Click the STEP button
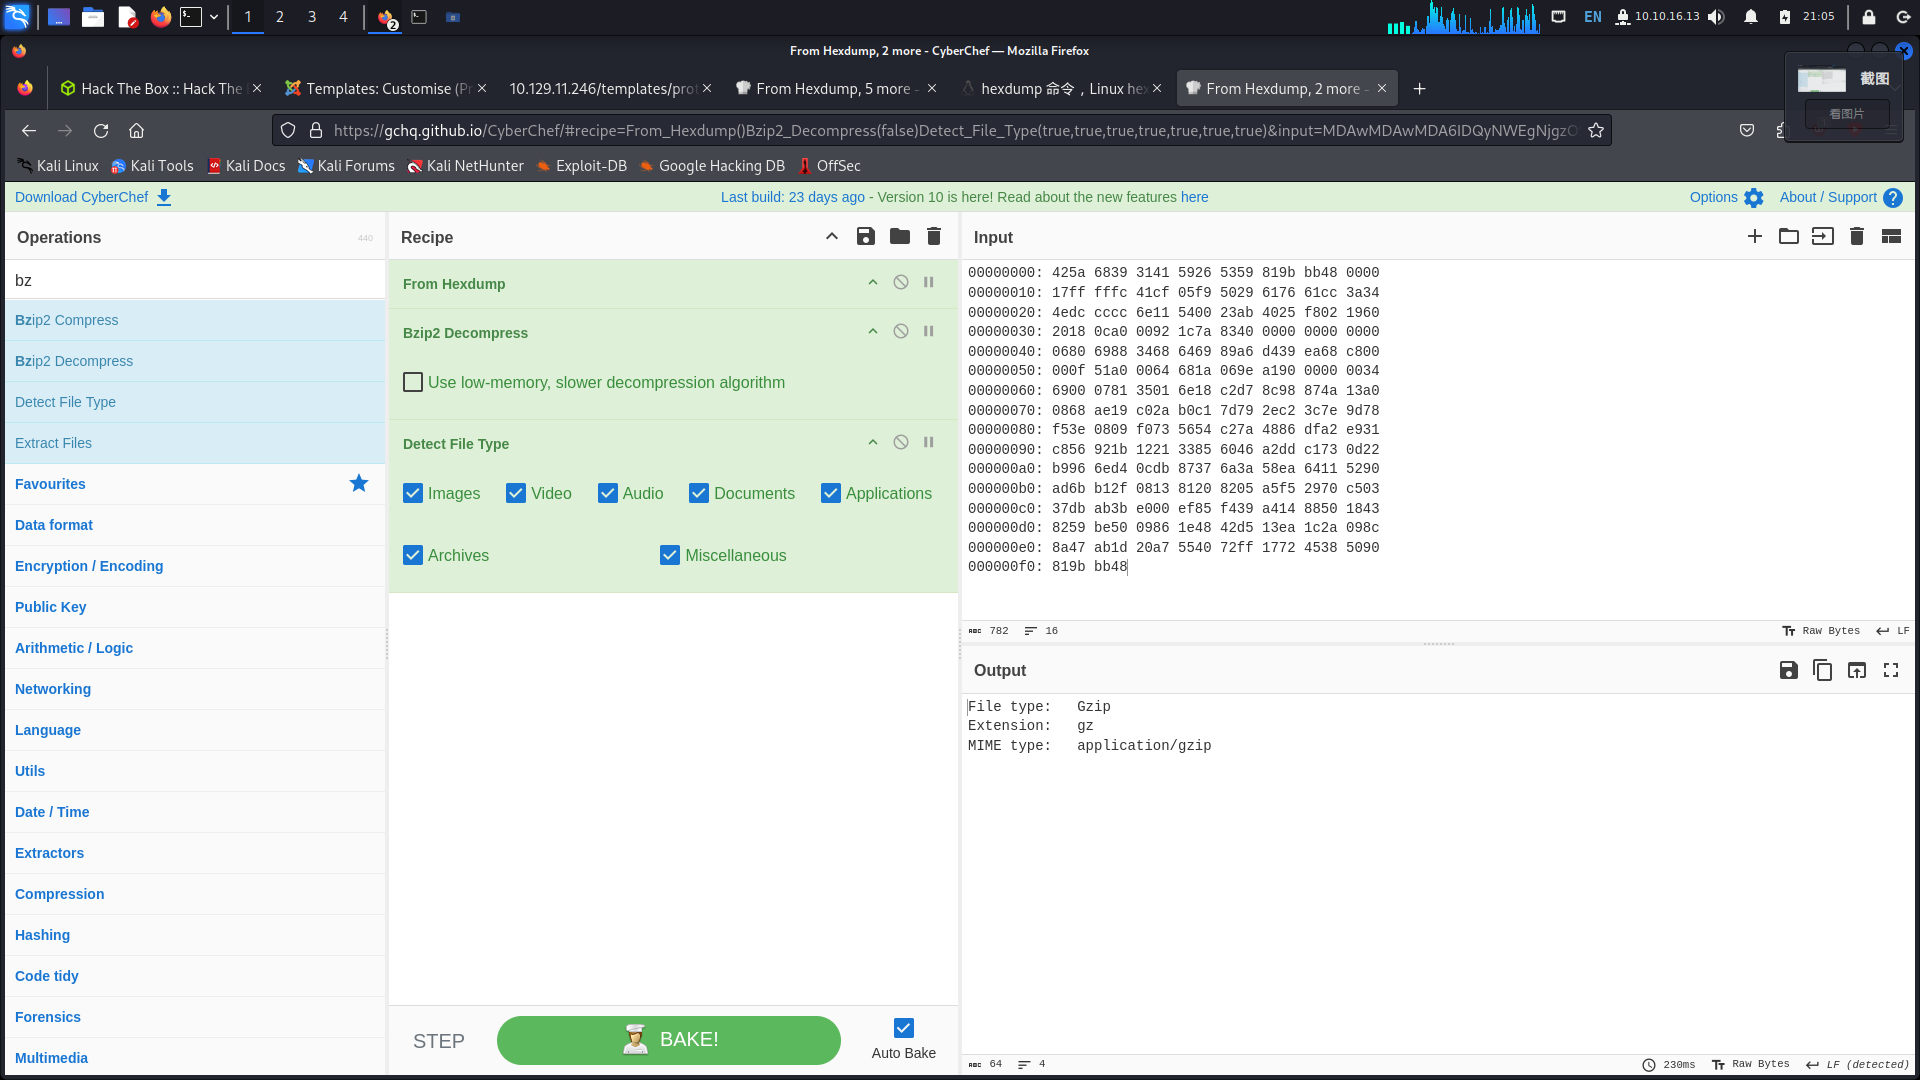Screen dimensions: 1920x1080 (439, 1041)
